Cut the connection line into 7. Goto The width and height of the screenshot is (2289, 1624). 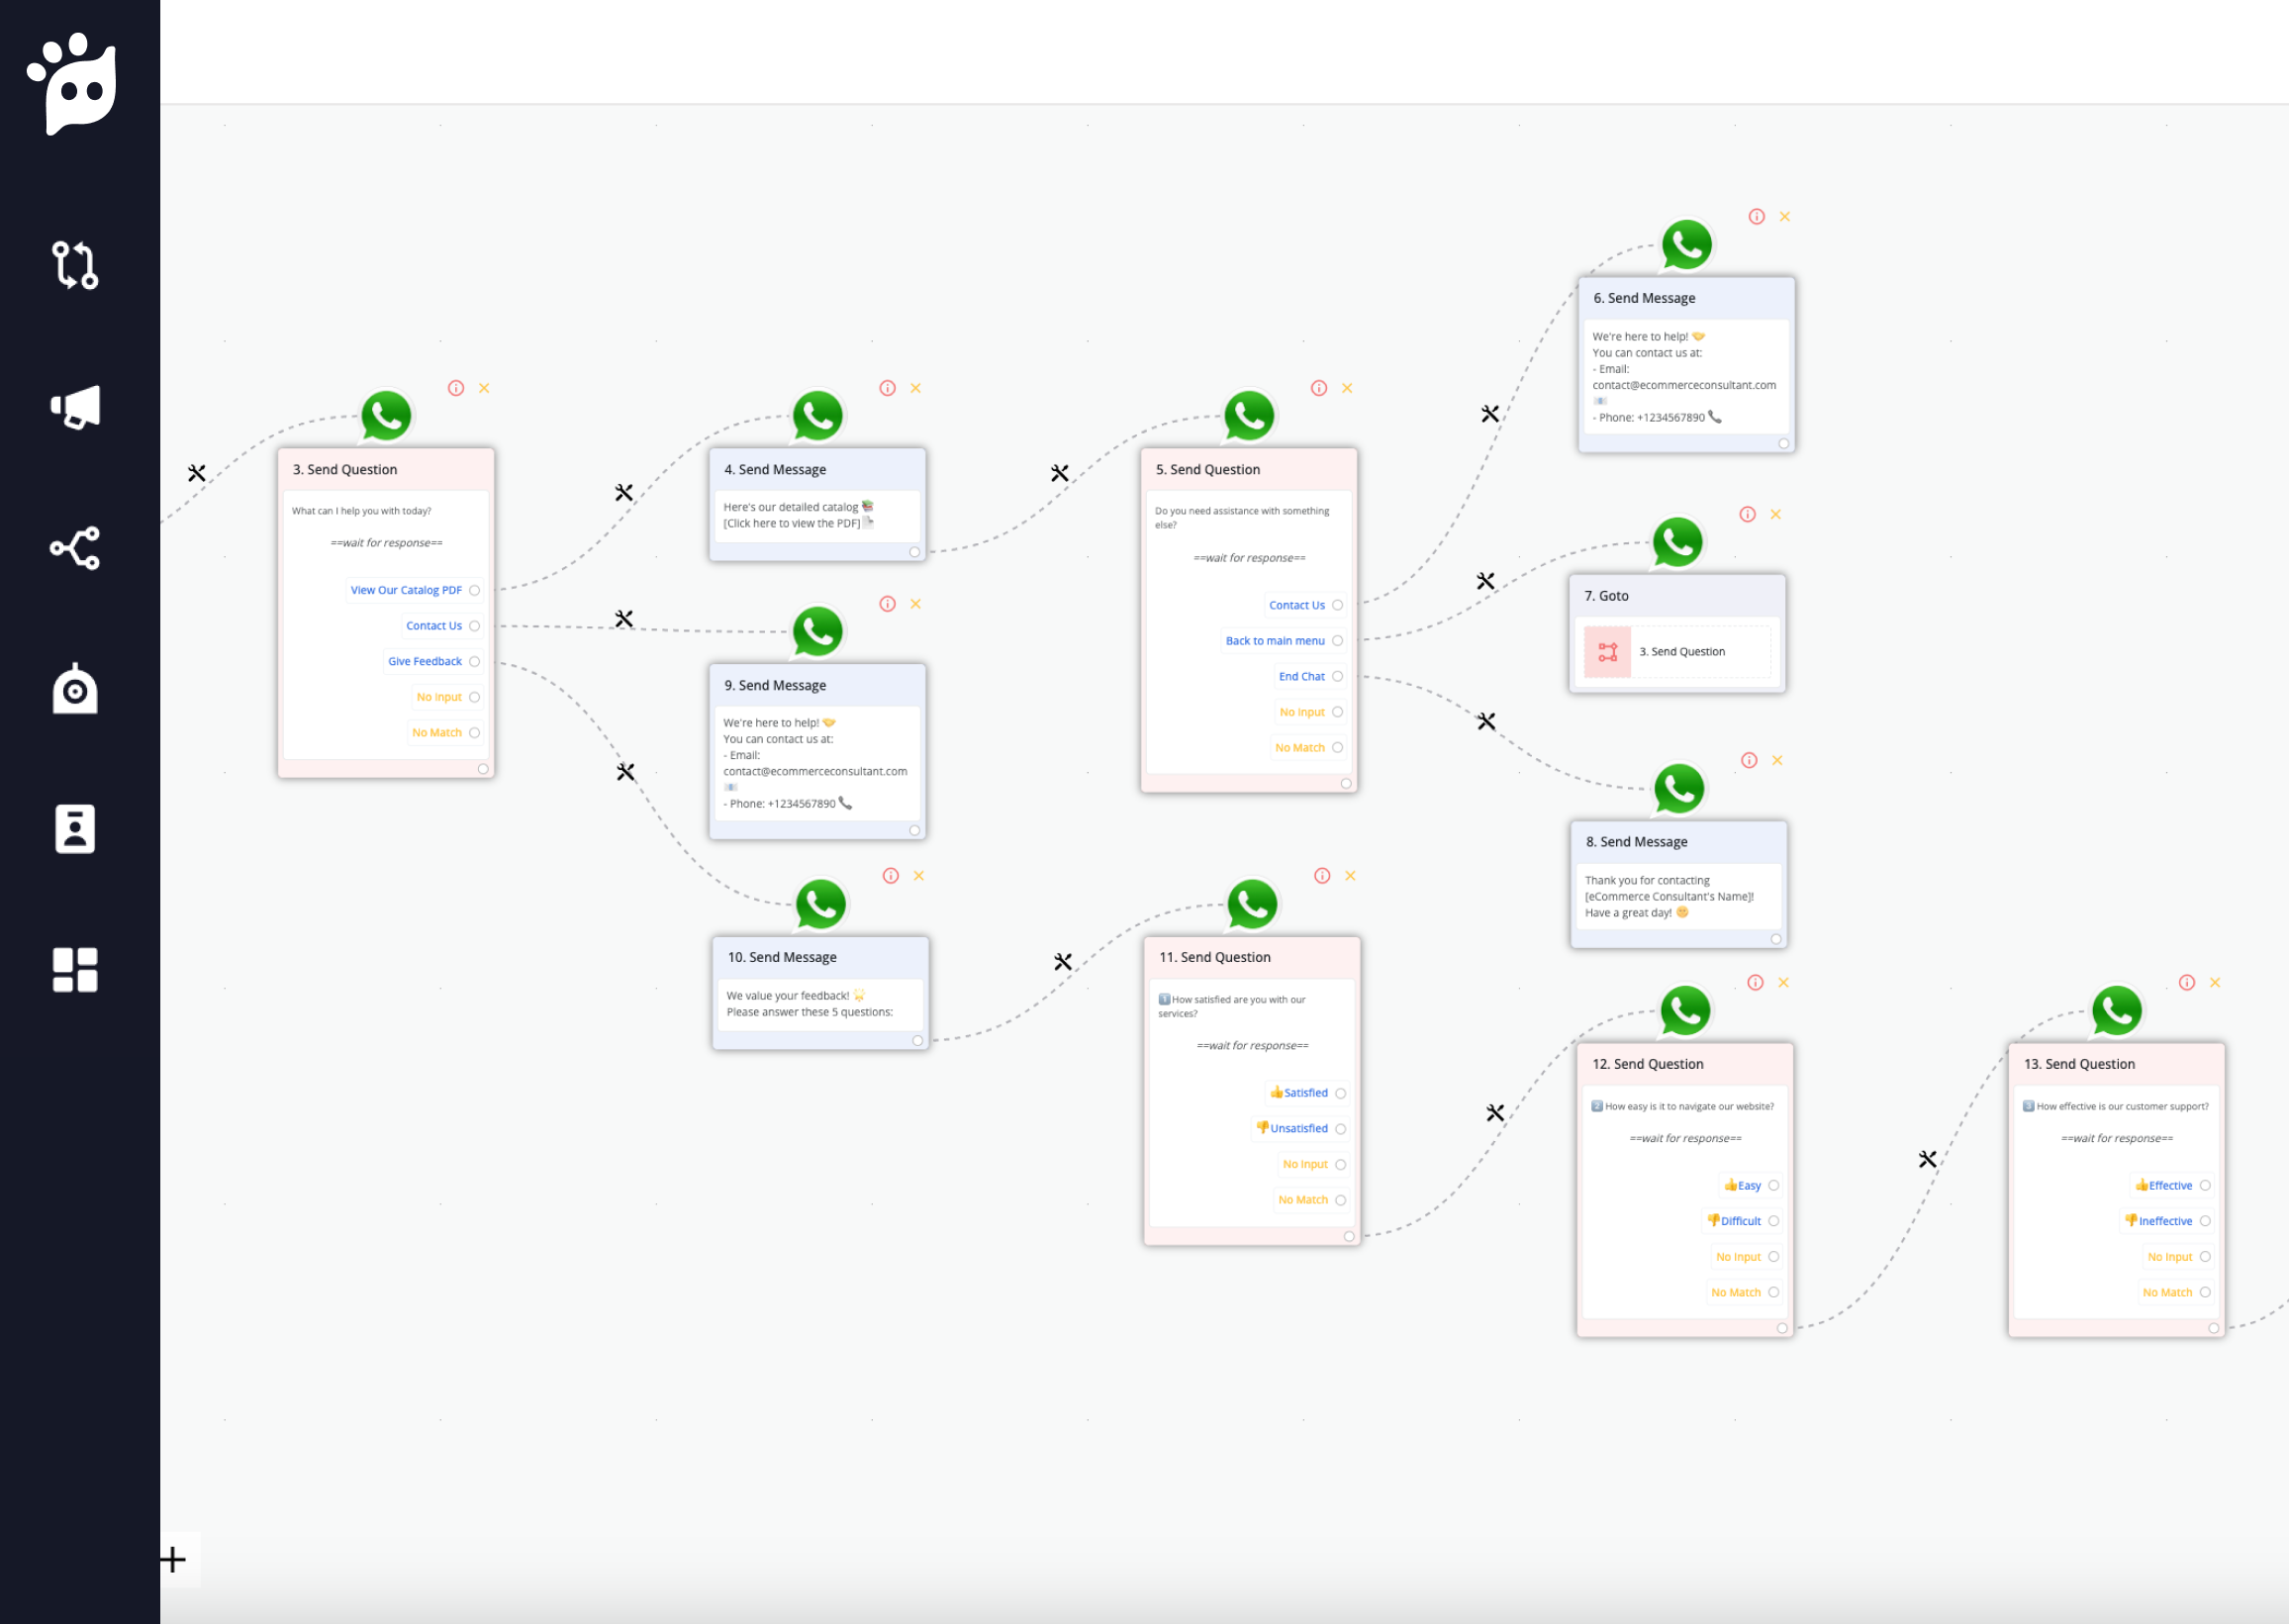1486,582
